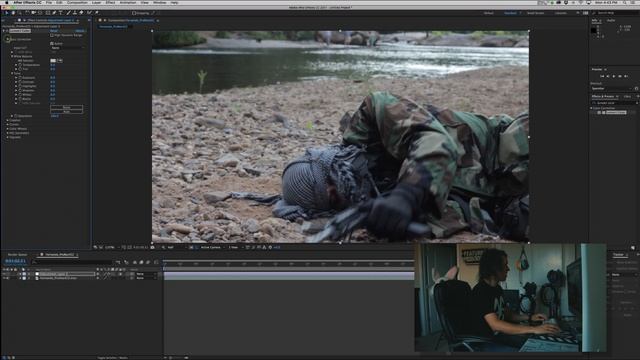Open the Layer menu

[96, 2]
